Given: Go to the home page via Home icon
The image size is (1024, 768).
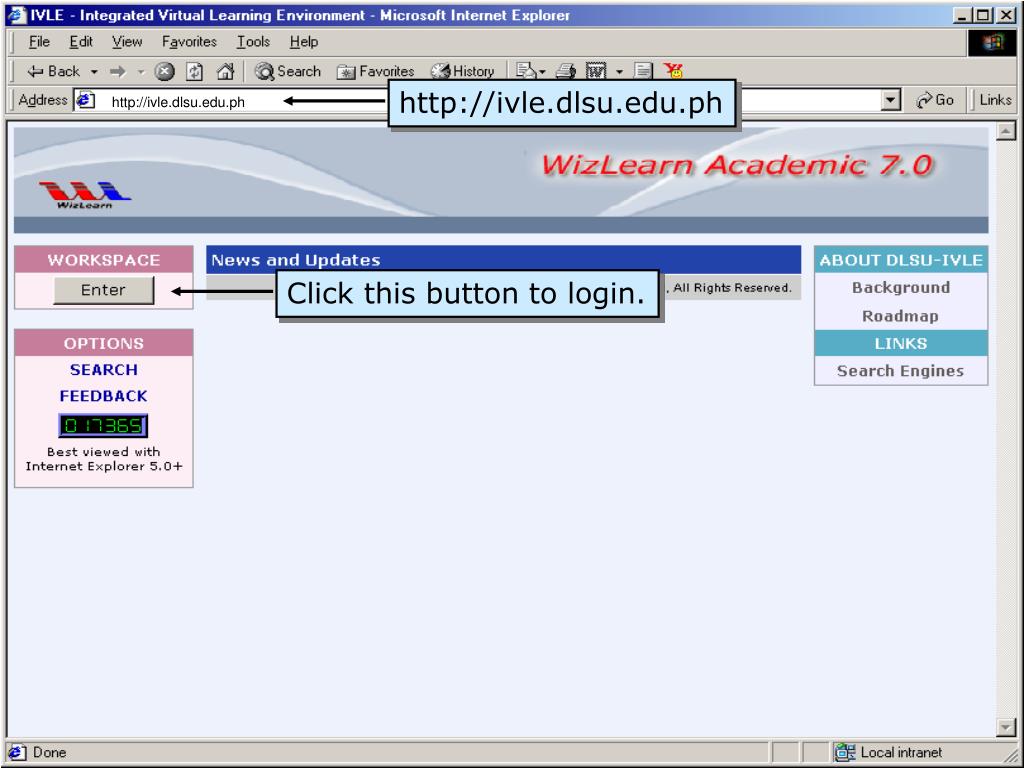Looking at the screenshot, I should click(225, 71).
